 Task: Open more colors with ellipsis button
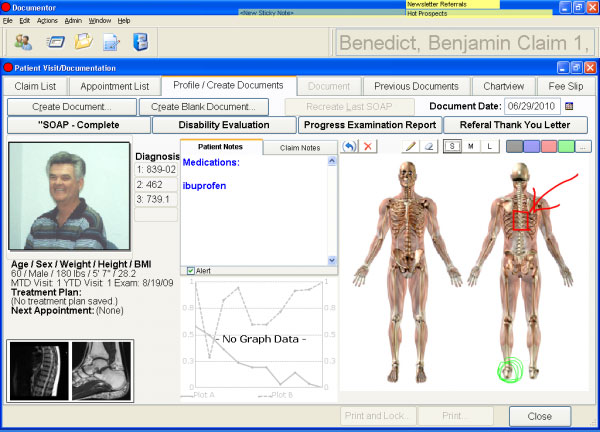[x=583, y=147]
